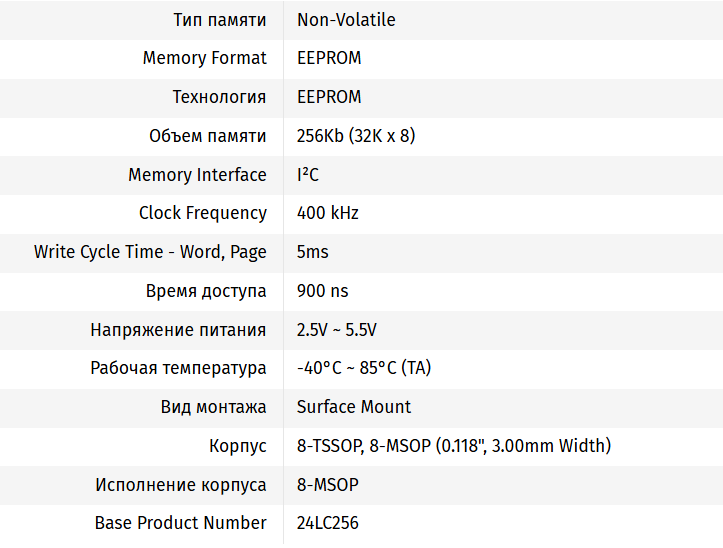This screenshot has width=723, height=548.
Task: Select the "Surface Mount" value
Action: coord(354,407)
